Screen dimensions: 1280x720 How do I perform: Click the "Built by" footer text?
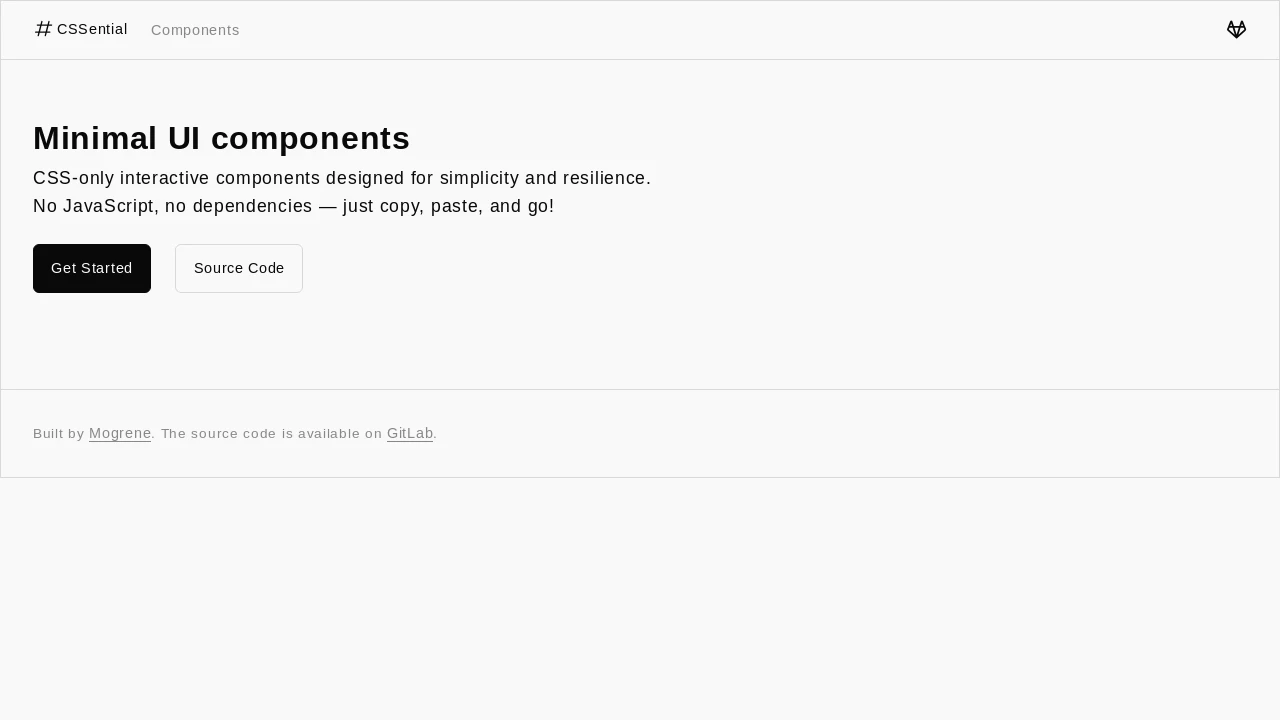59,434
